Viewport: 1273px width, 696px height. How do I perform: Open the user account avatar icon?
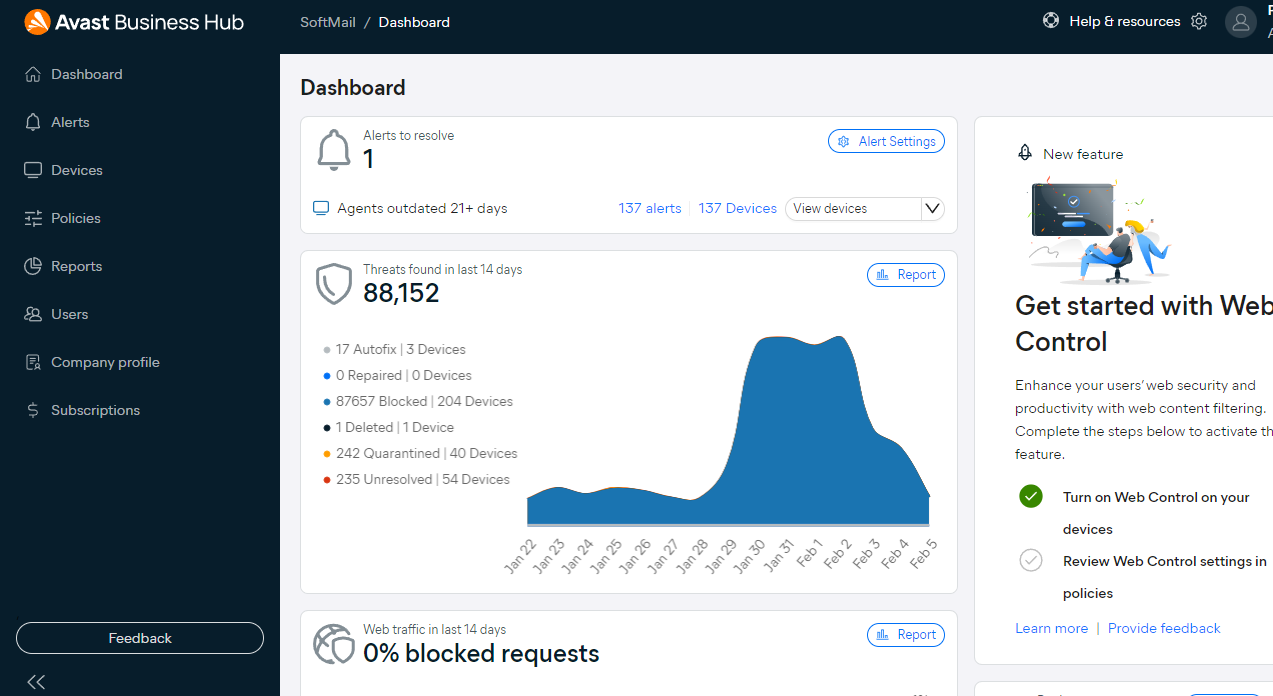point(1241,22)
